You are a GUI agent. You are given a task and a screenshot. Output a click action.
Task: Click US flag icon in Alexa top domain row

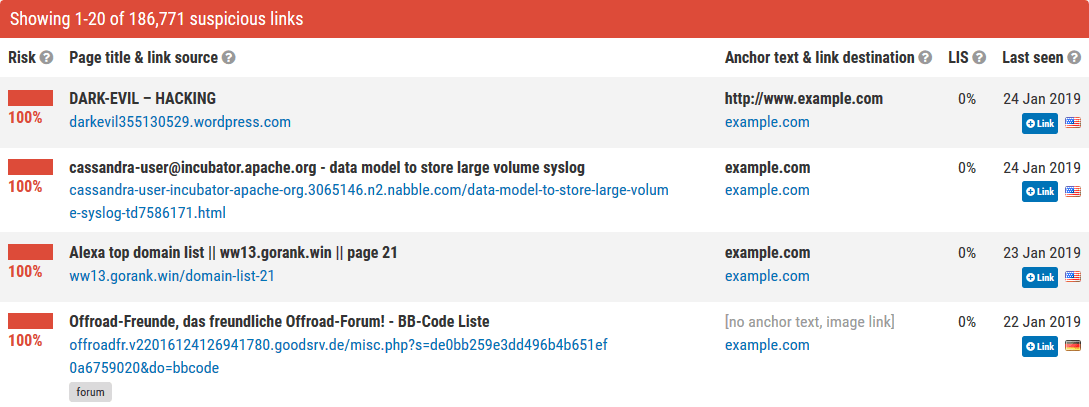pos(1073,276)
